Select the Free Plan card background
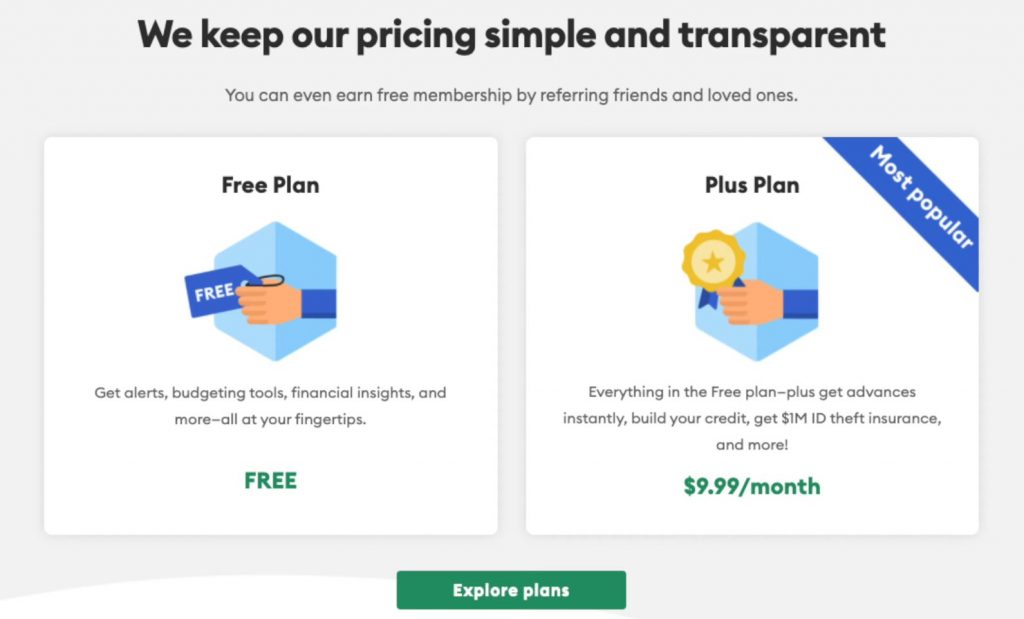Viewport: 1024px width, 619px height. click(x=270, y=336)
